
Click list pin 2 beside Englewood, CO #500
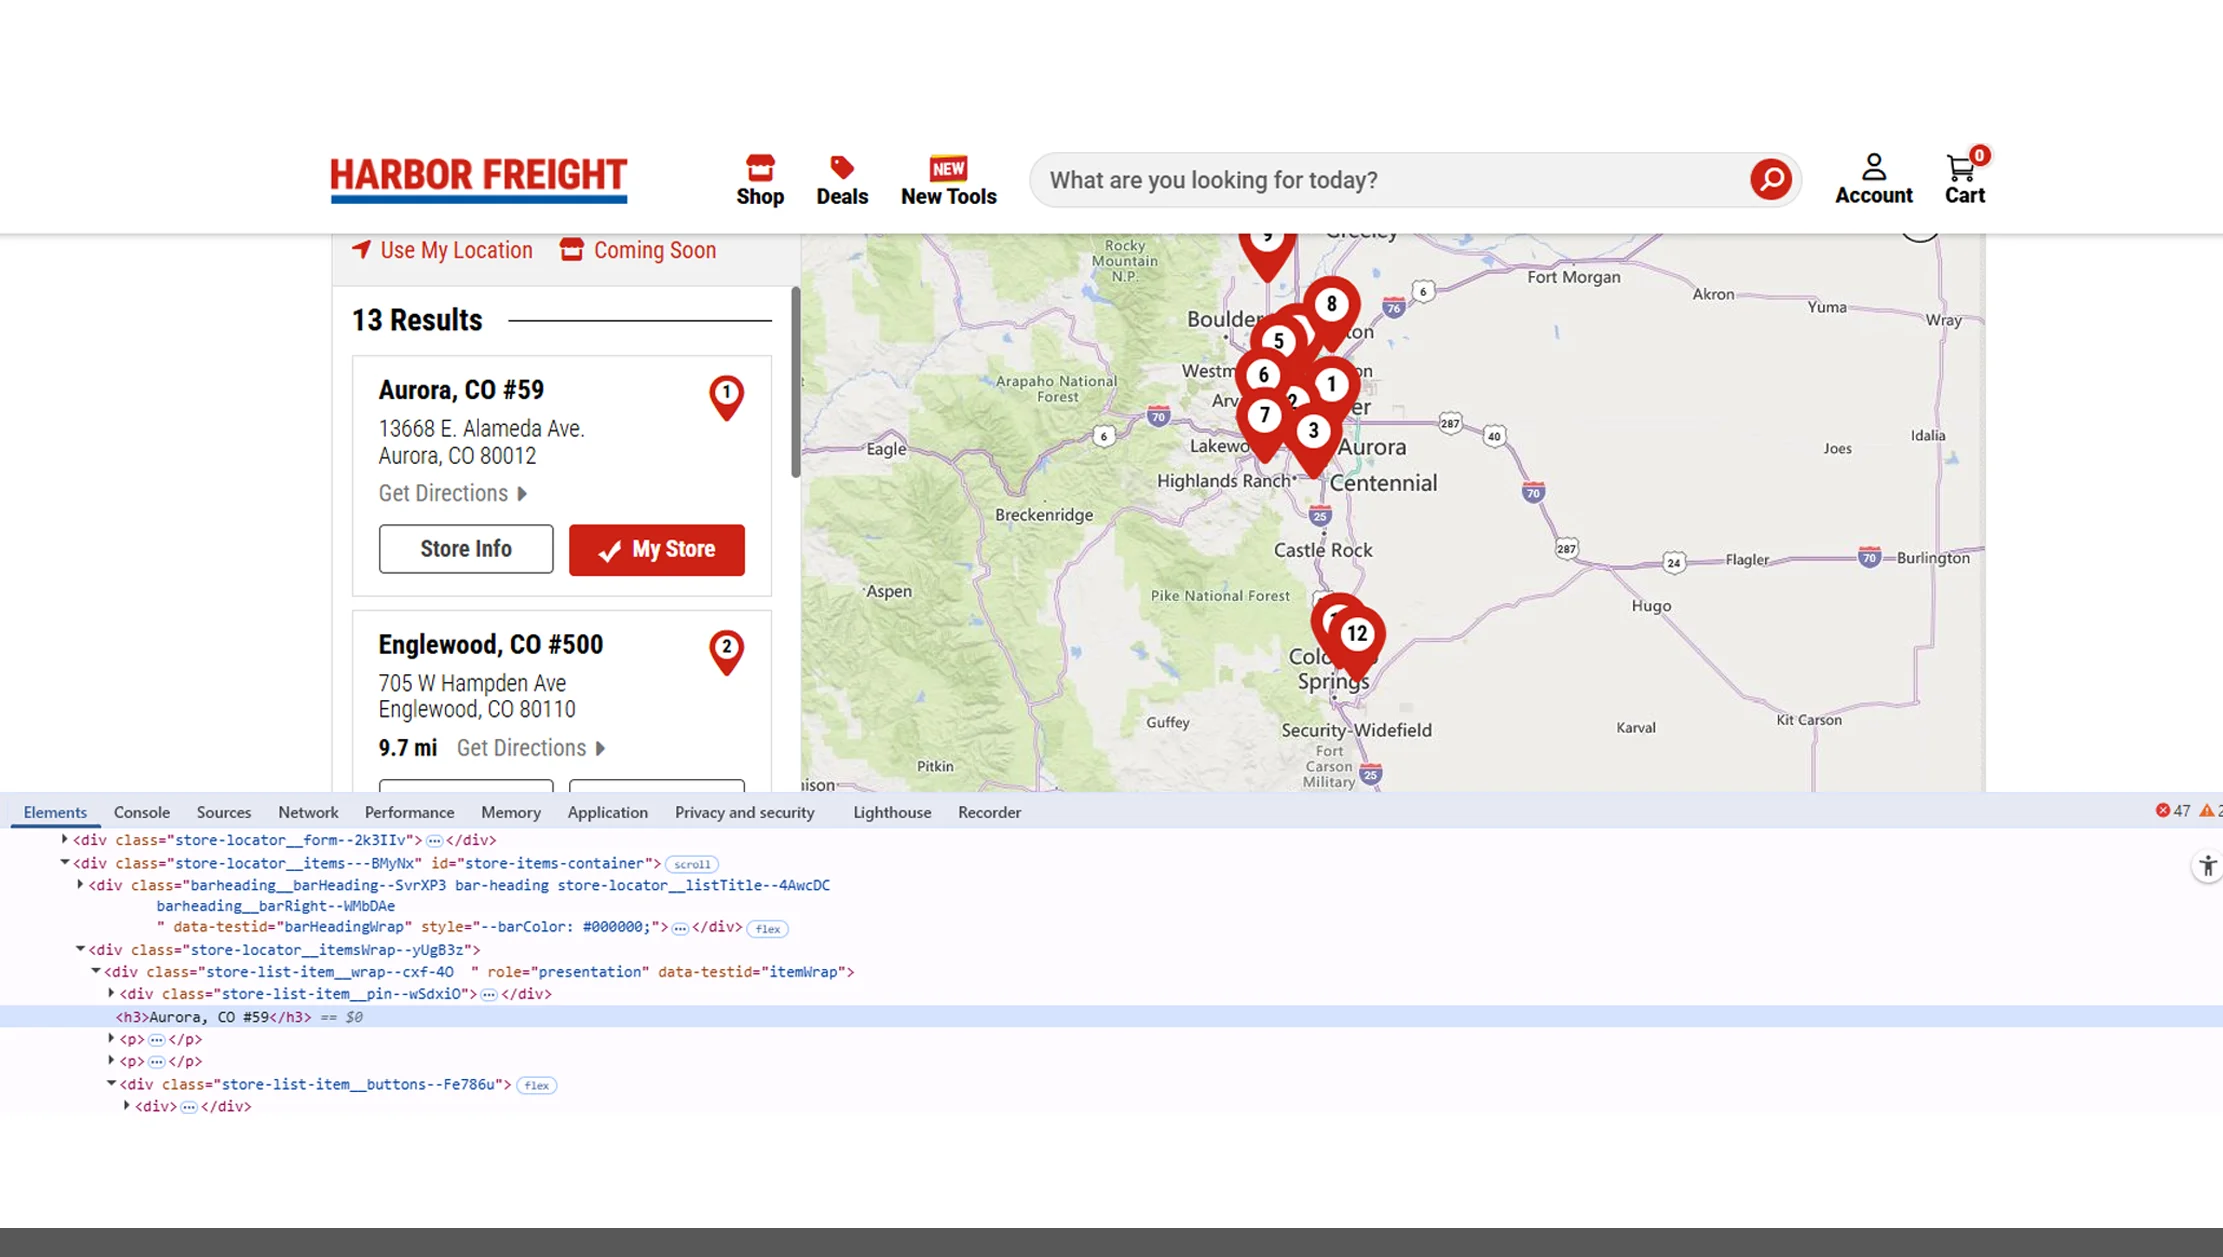pyautogui.click(x=726, y=652)
